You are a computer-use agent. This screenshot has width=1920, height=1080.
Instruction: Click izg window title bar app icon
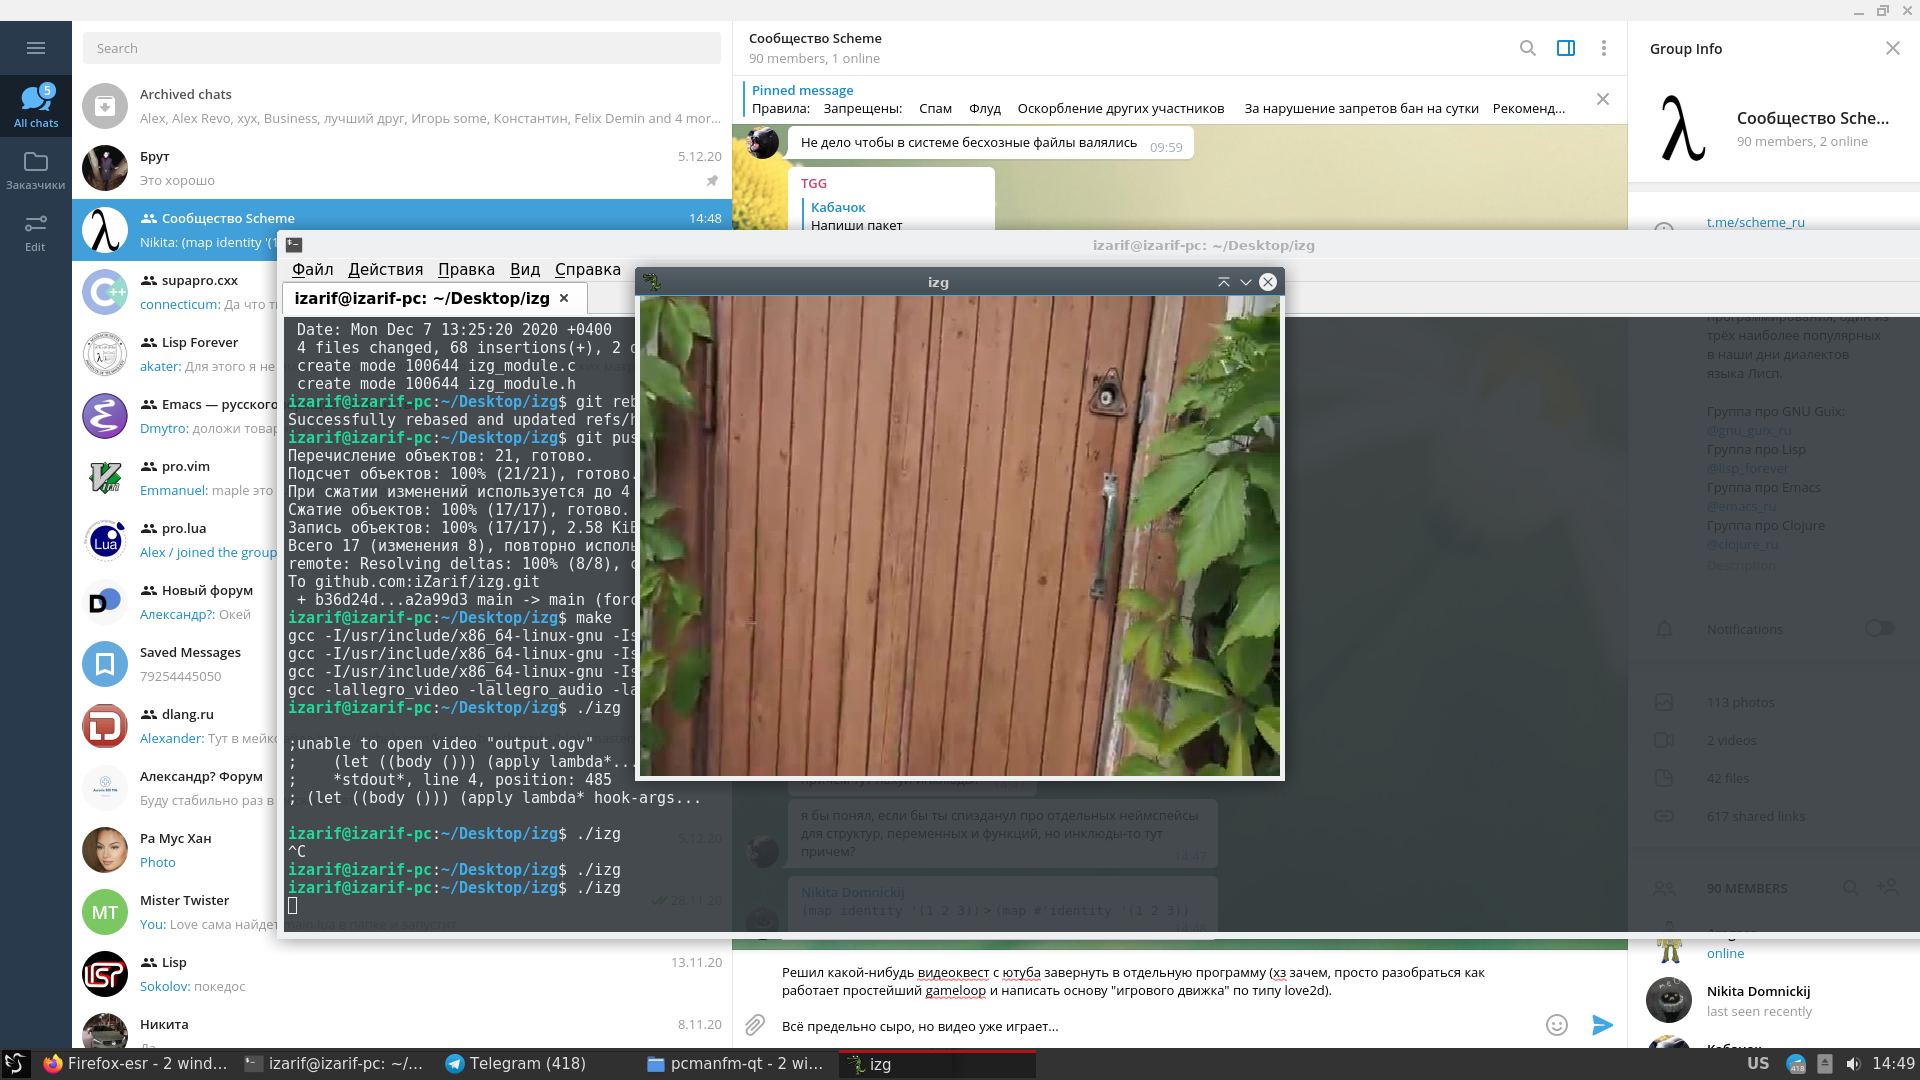pos(652,282)
